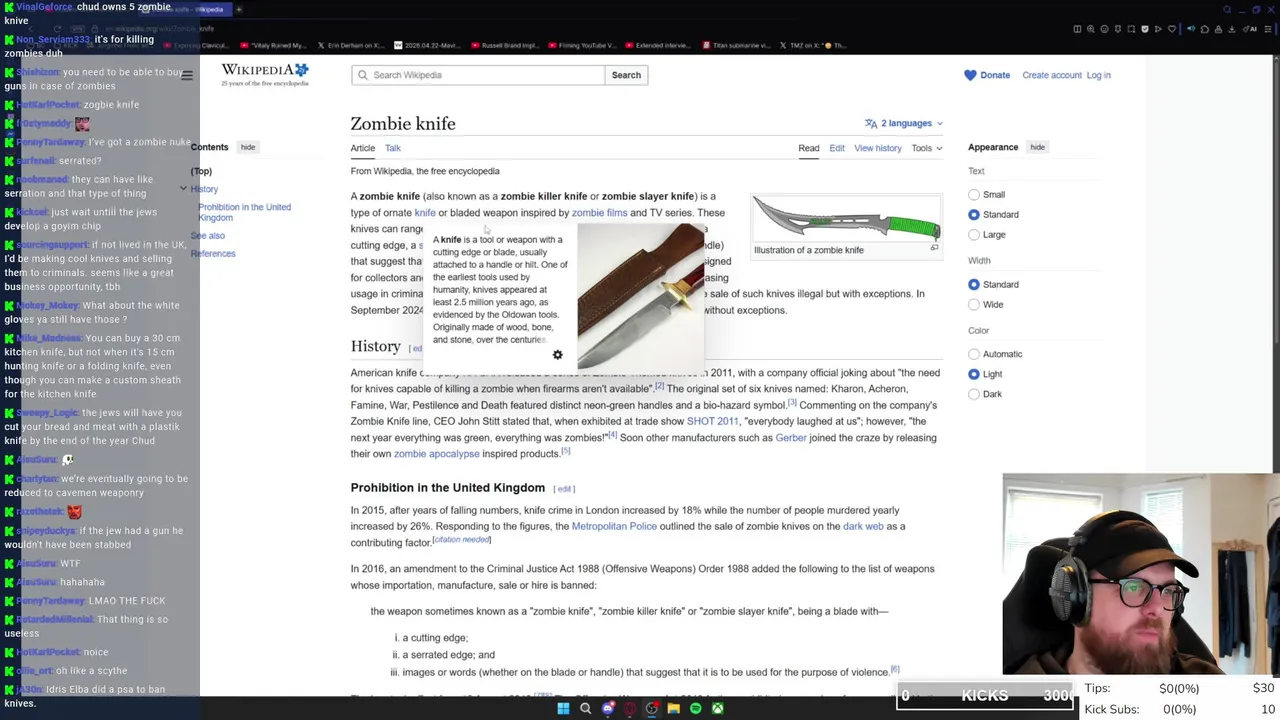
Task: Jump to Prohibition in the United Kingdom in contents
Action: (x=245, y=212)
